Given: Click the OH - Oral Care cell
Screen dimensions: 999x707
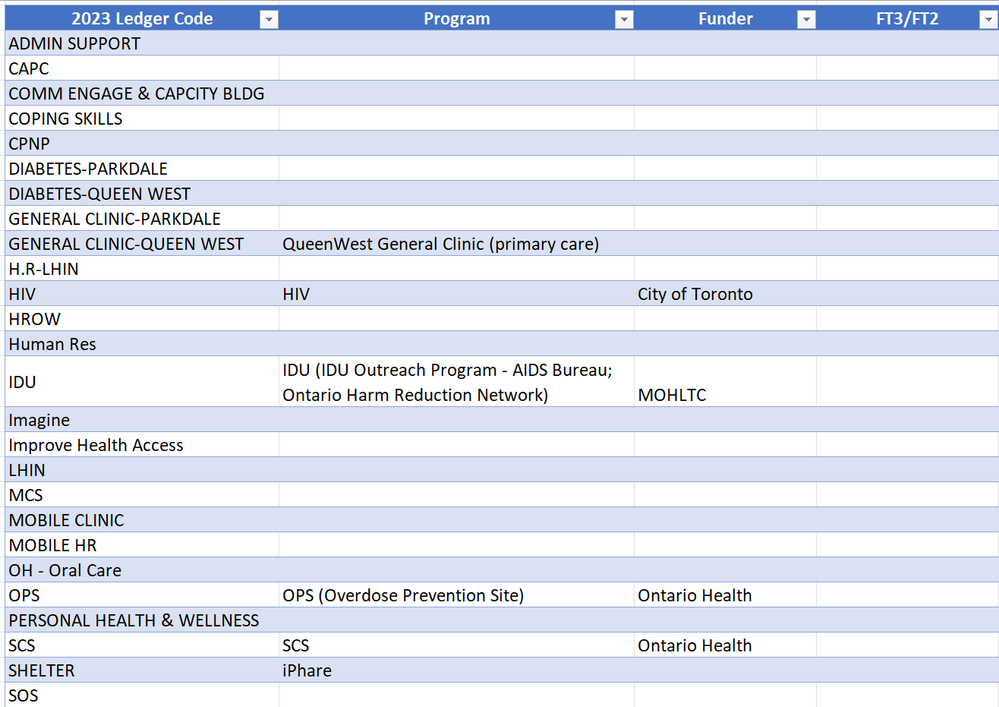Looking at the screenshot, I should pos(142,570).
